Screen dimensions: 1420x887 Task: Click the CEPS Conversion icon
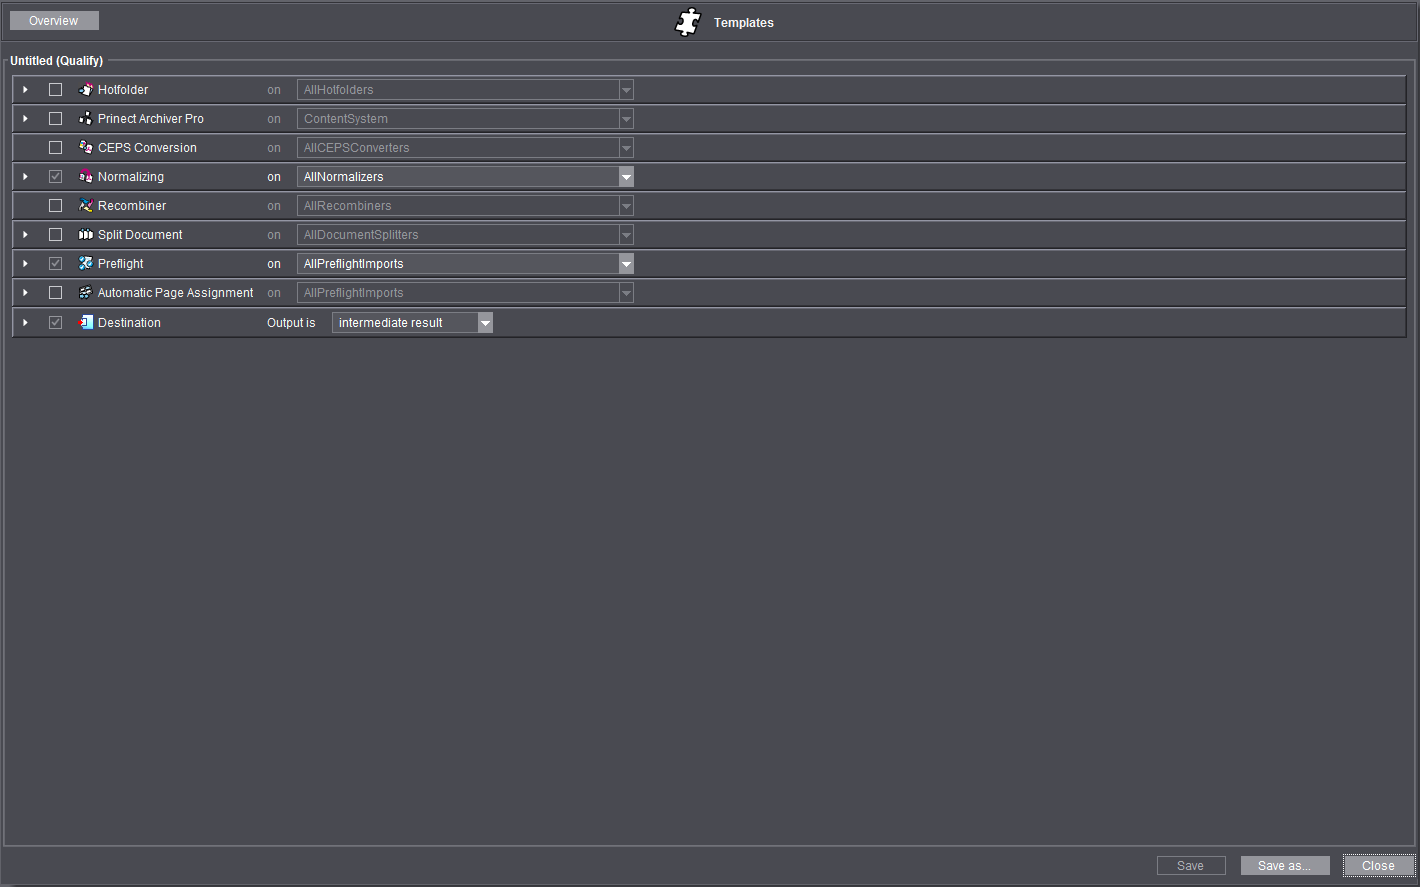tap(86, 148)
